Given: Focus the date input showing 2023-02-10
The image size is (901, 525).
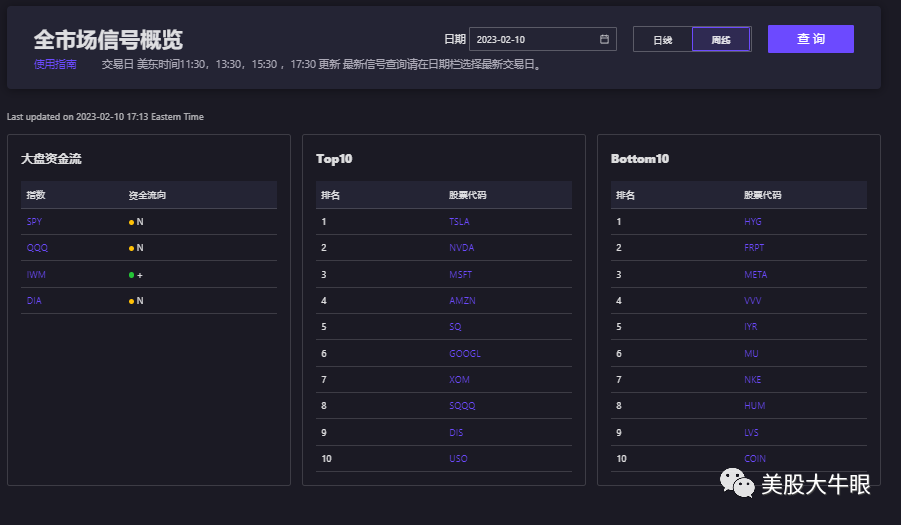Looking at the screenshot, I should point(542,39).
